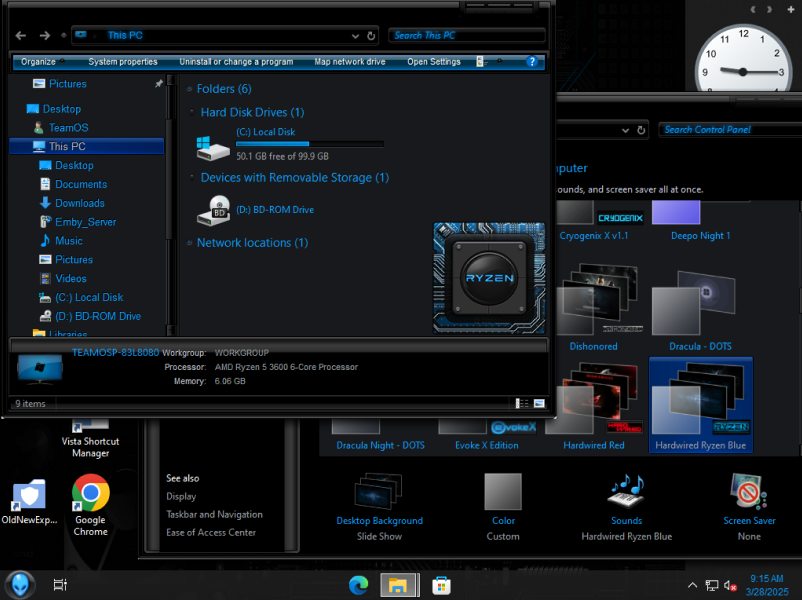Open the alien Start button
The height and width of the screenshot is (600, 802).
[x=20, y=585]
